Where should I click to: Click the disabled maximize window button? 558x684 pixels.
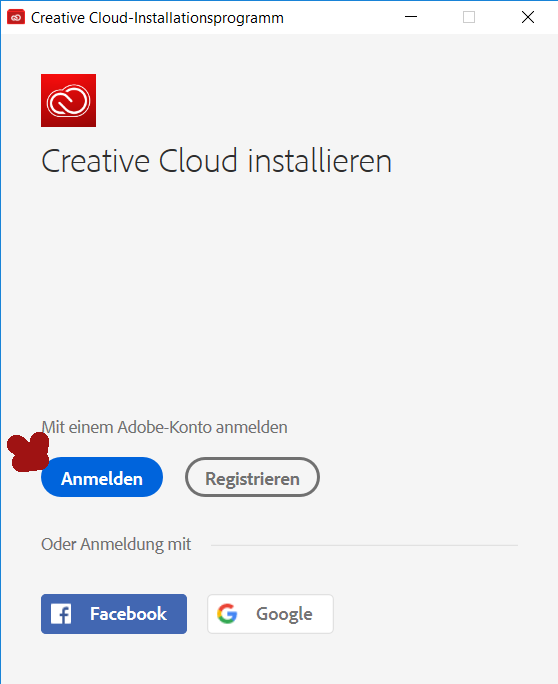[469, 17]
